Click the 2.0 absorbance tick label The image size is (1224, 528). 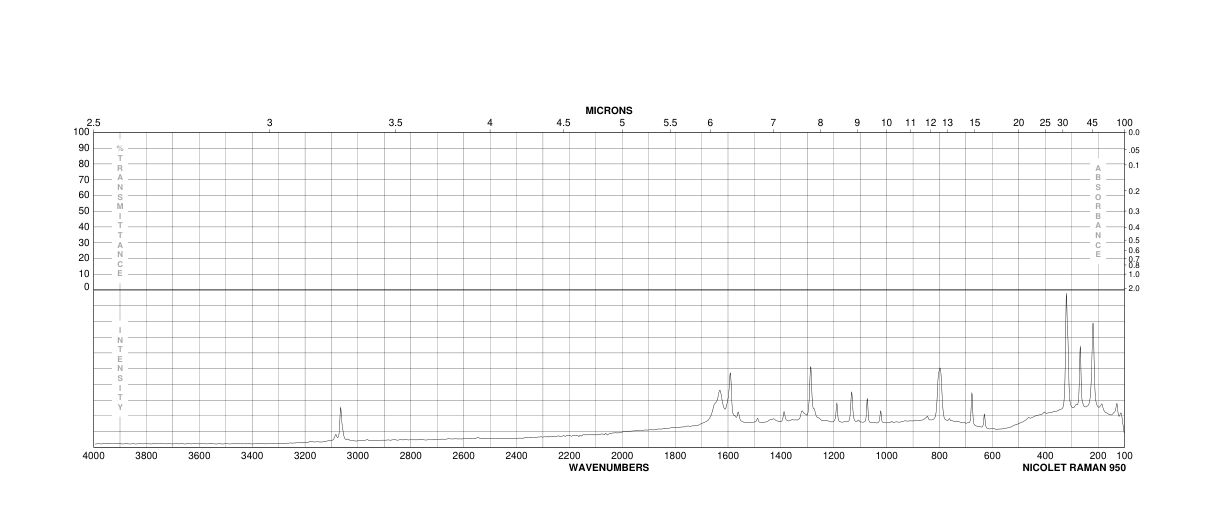tap(1134, 288)
